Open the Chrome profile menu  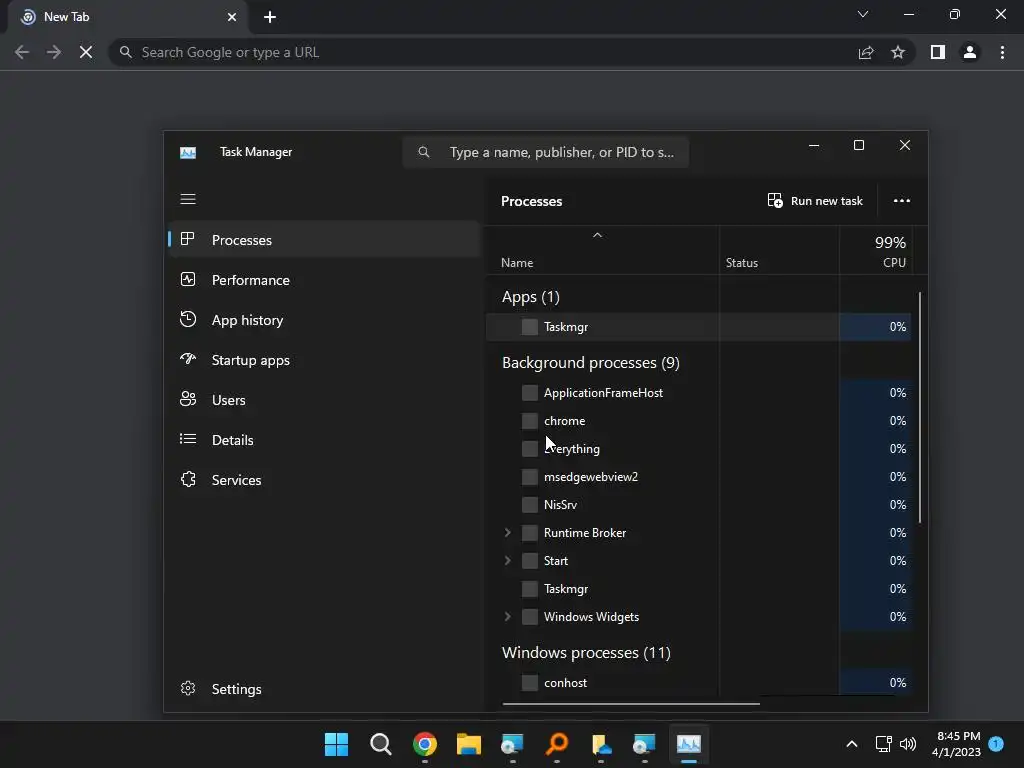tap(970, 52)
